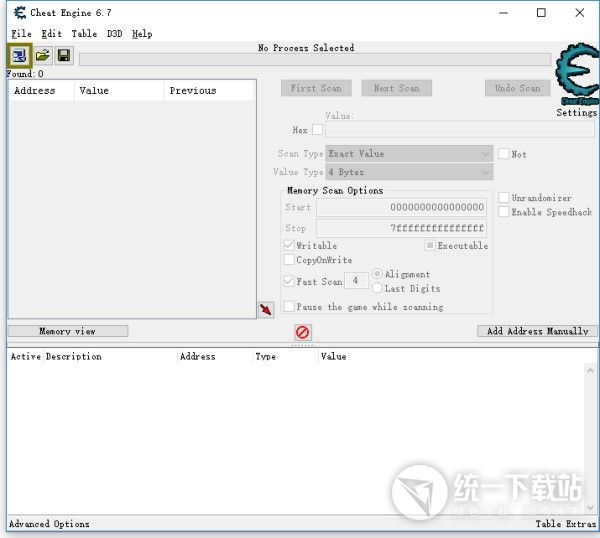The width and height of the screenshot is (600, 538).
Task: Click the Next Scan button
Action: pos(397,88)
